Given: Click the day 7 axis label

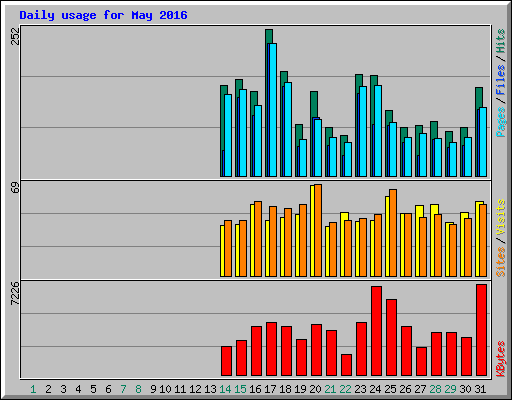Looking at the screenshot, I should pyautogui.click(x=123, y=389).
